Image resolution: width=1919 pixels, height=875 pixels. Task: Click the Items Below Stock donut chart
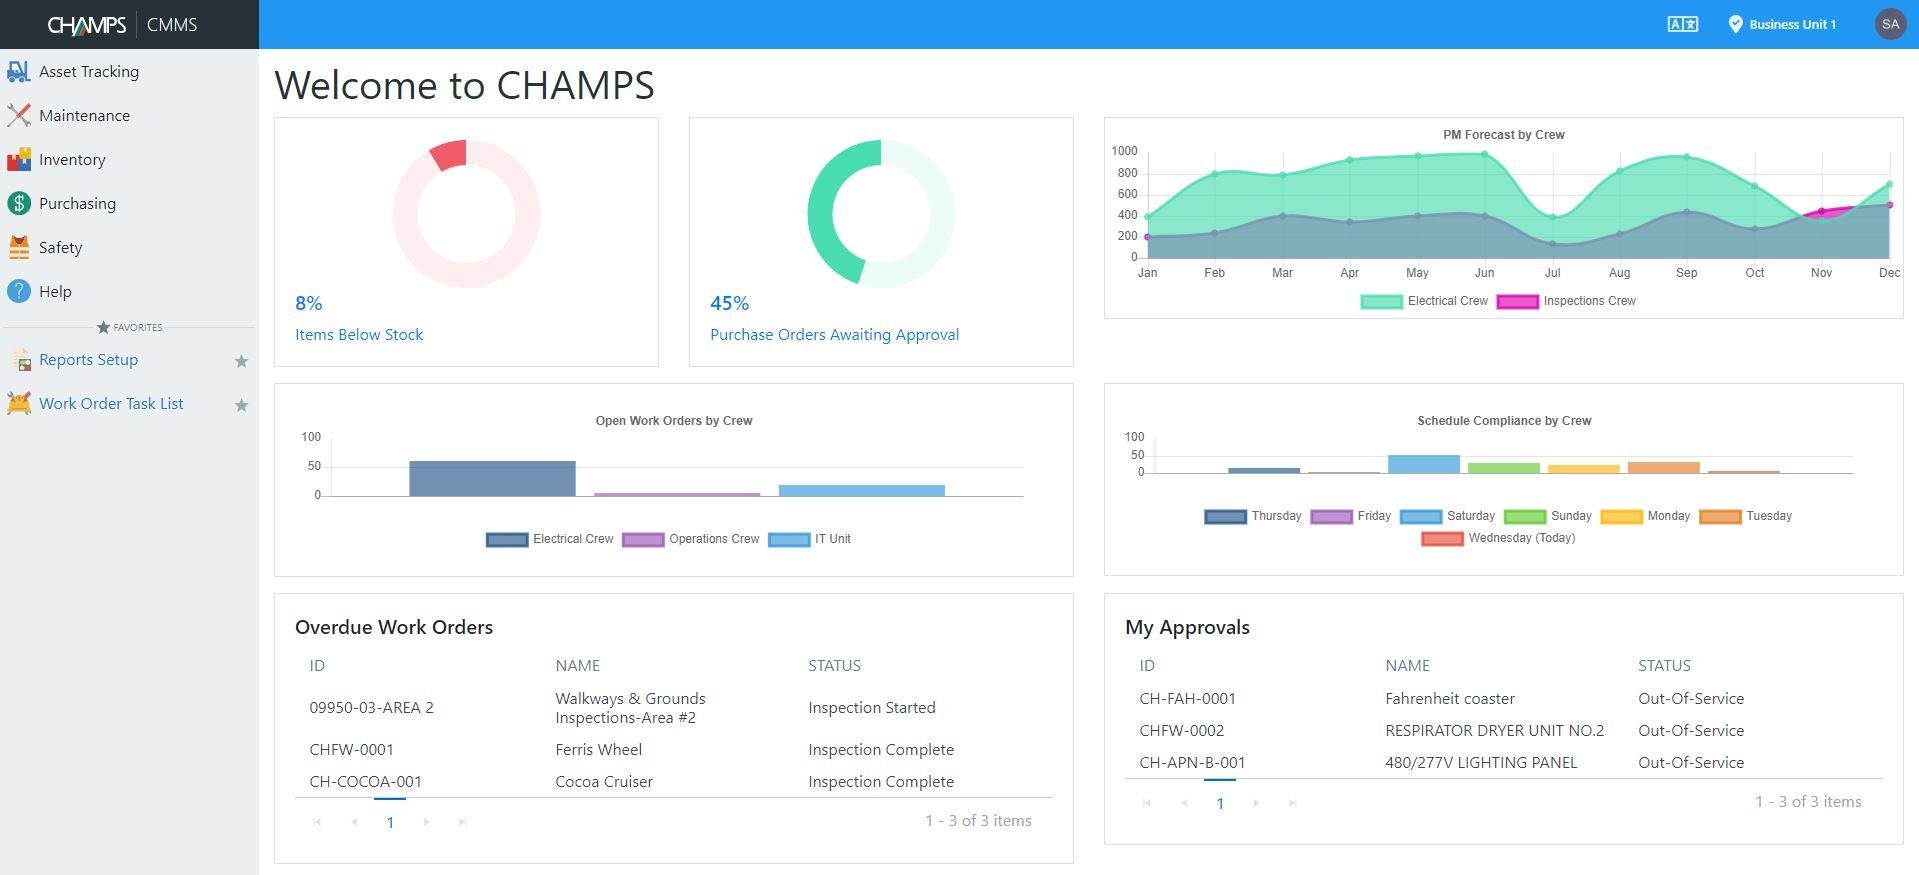[x=466, y=214]
